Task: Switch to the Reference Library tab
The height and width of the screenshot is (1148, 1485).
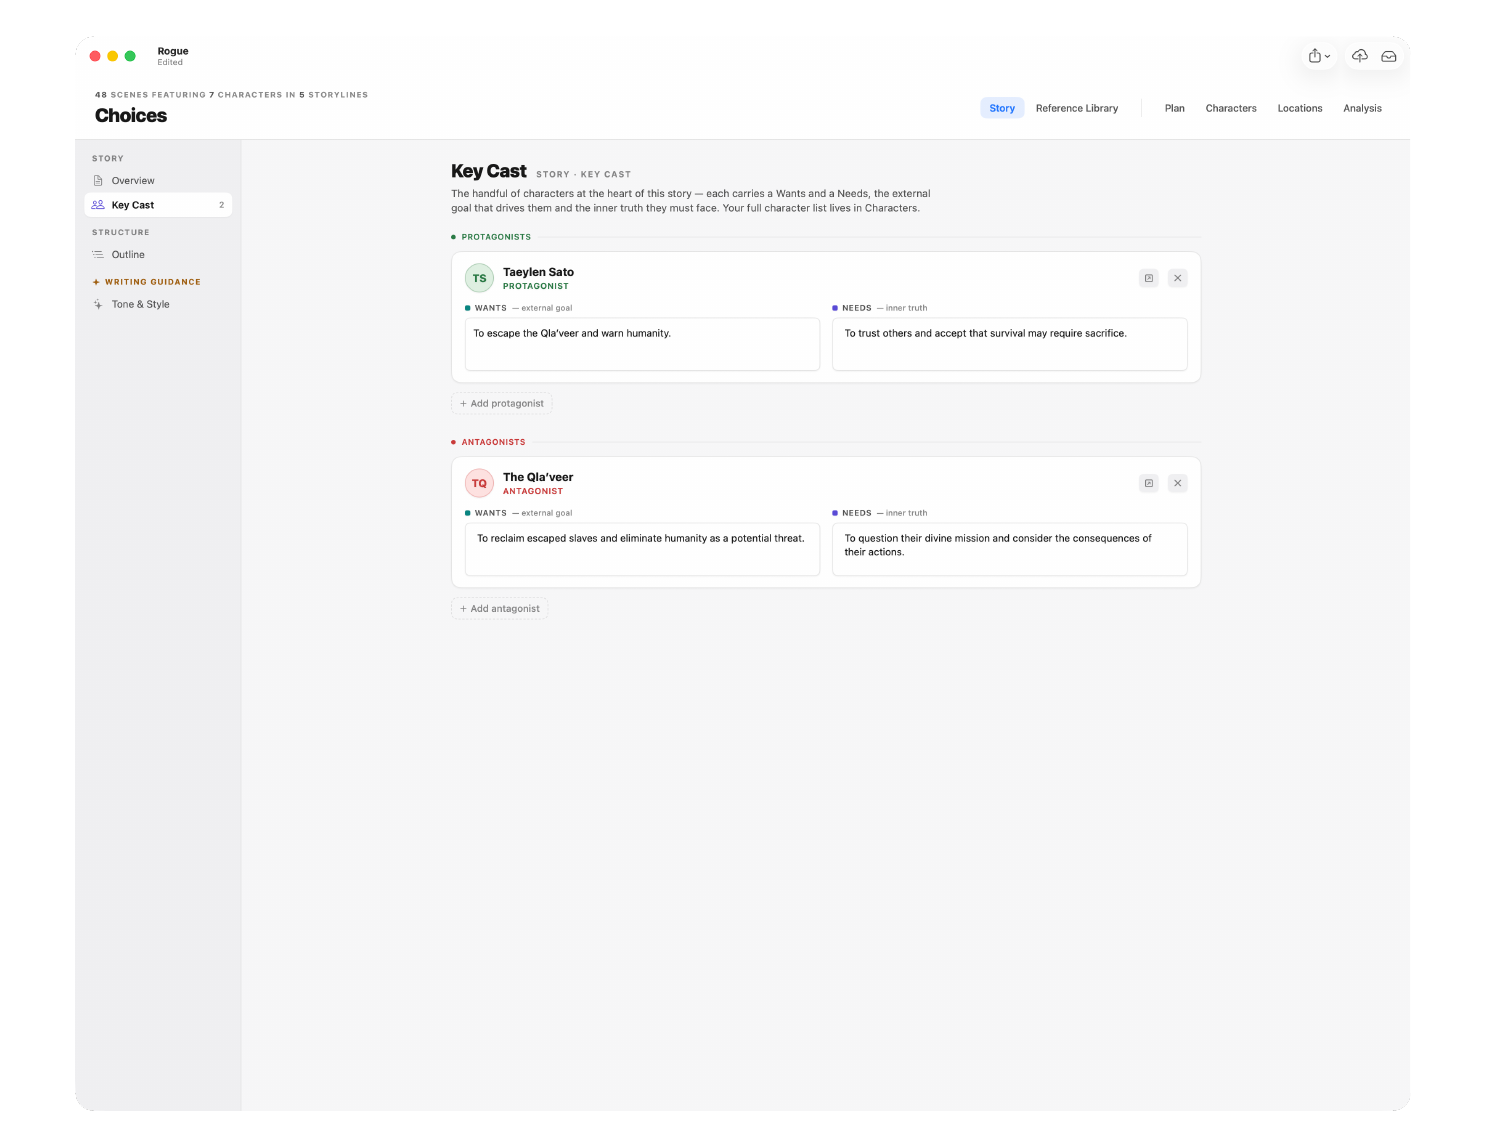Action: click(1077, 108)
